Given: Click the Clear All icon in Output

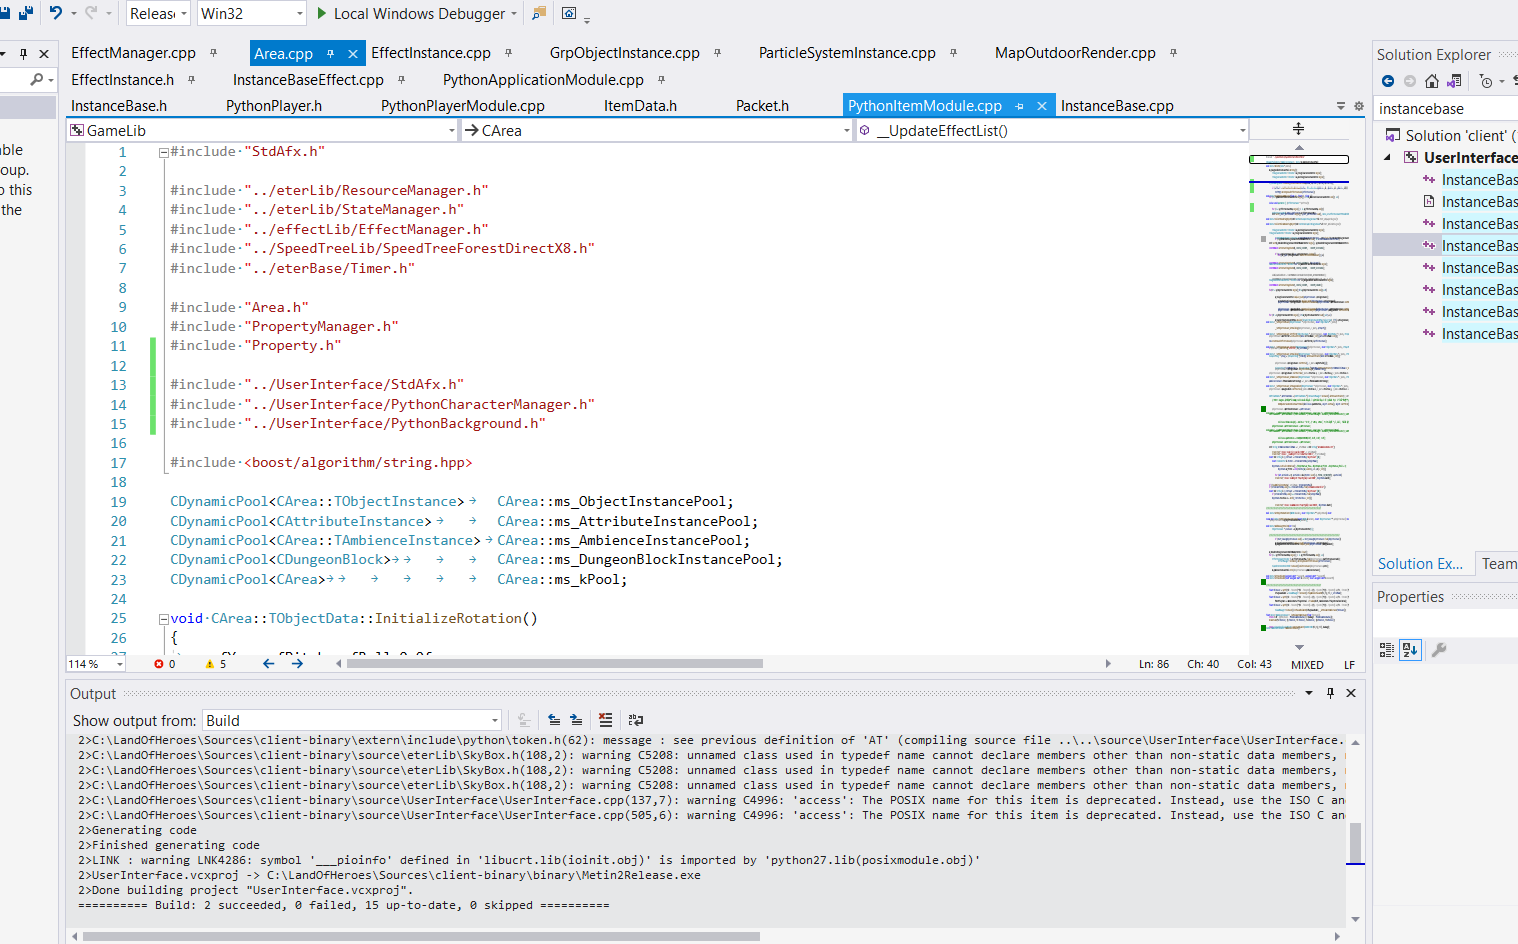Looking at the screenshot, I should pyautogui.click(x=605, y=720).
